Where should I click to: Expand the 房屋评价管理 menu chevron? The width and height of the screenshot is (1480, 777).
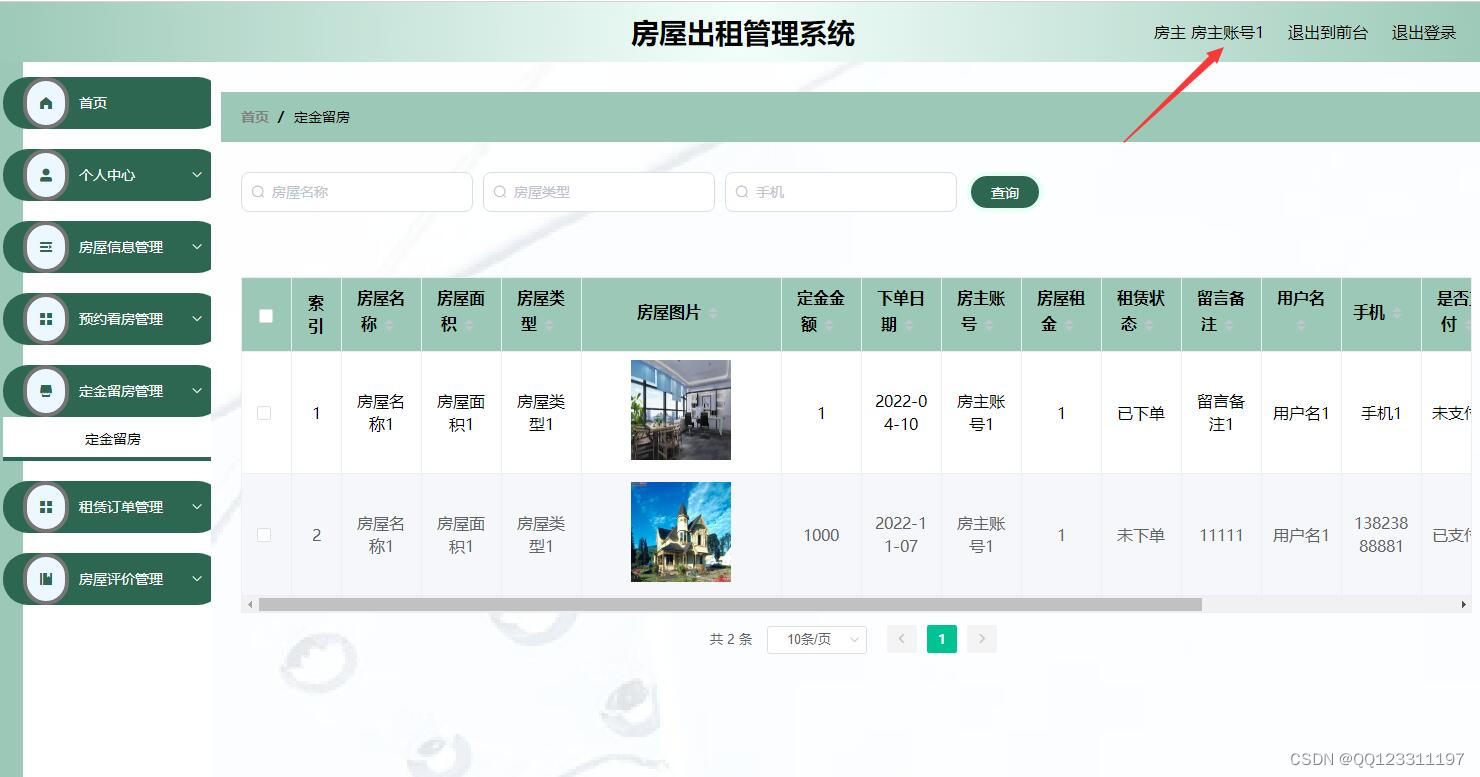coord(197,579)
